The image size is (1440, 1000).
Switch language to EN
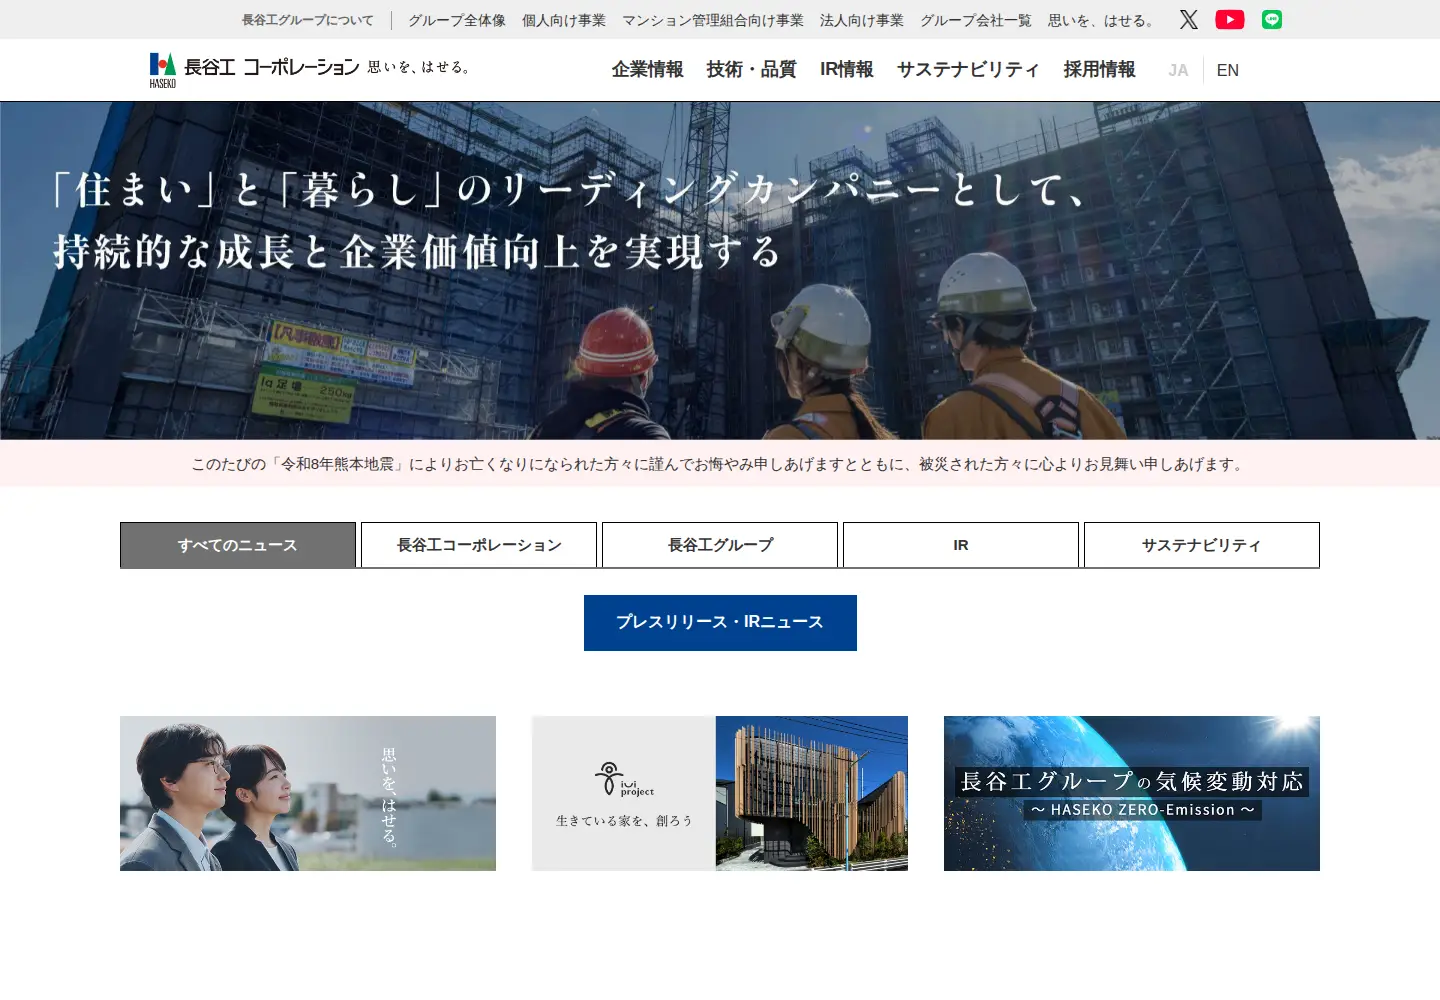pos(1228,70)
